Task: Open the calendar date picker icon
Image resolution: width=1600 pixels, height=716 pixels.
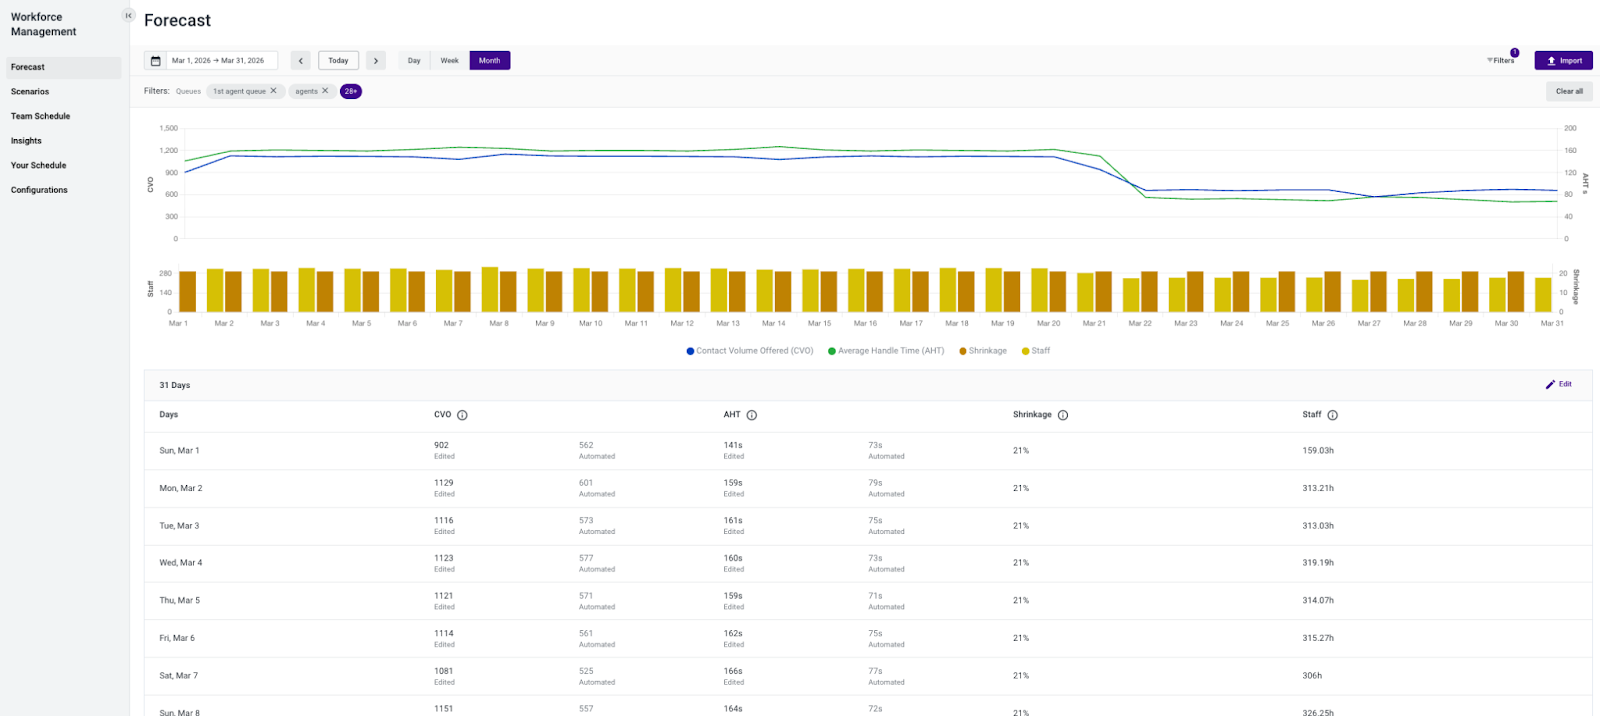Action: pyautogui.click(x=155, y=61)
